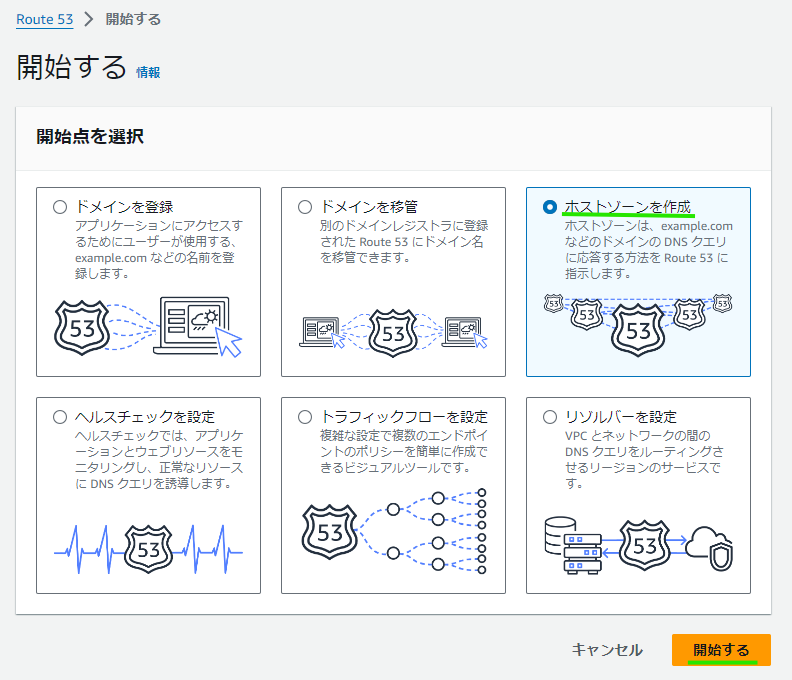The width and height of the screenshot is (792, 680).
Task: Click the description under ヘルスチェックを設定
Action: (159, 459)
